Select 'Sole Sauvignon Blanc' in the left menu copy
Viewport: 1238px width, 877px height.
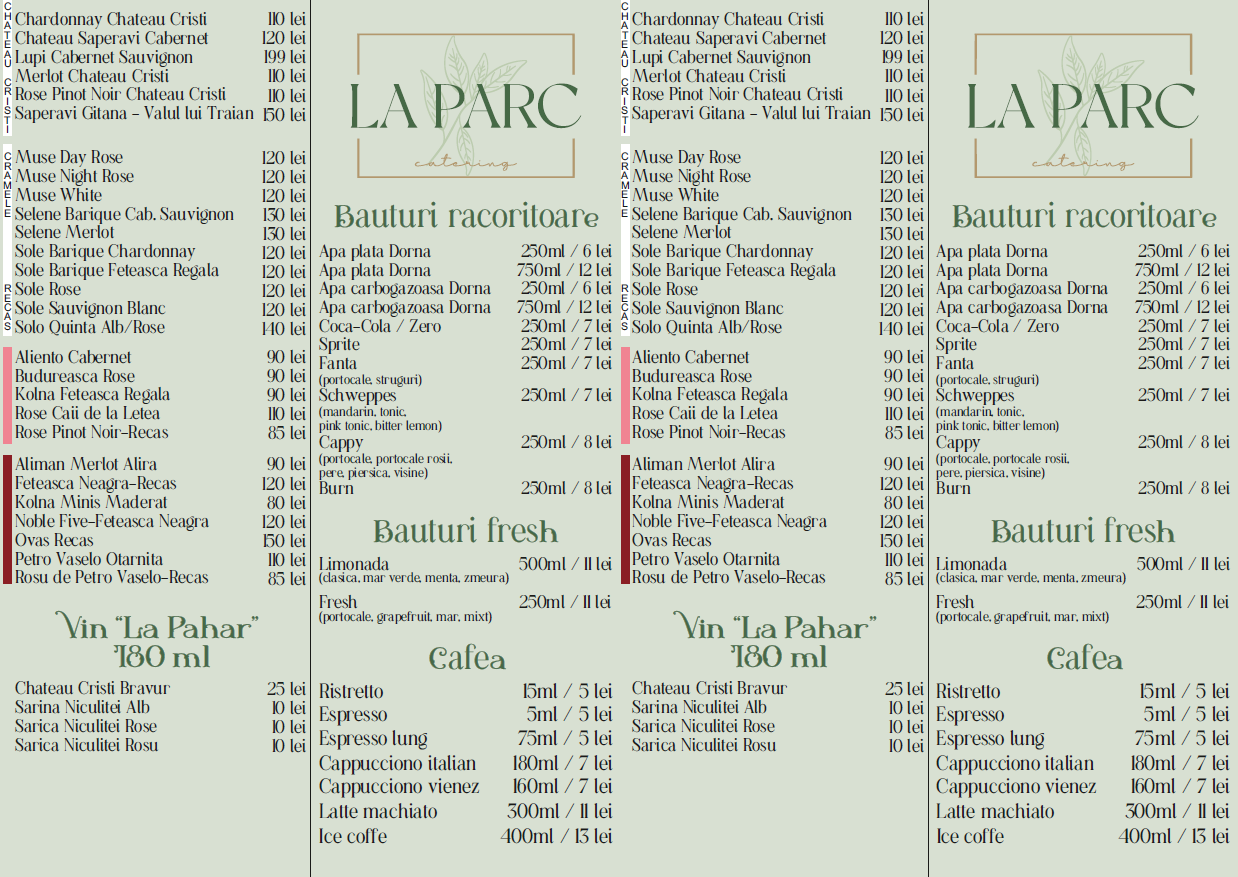(x=90, y=308)
